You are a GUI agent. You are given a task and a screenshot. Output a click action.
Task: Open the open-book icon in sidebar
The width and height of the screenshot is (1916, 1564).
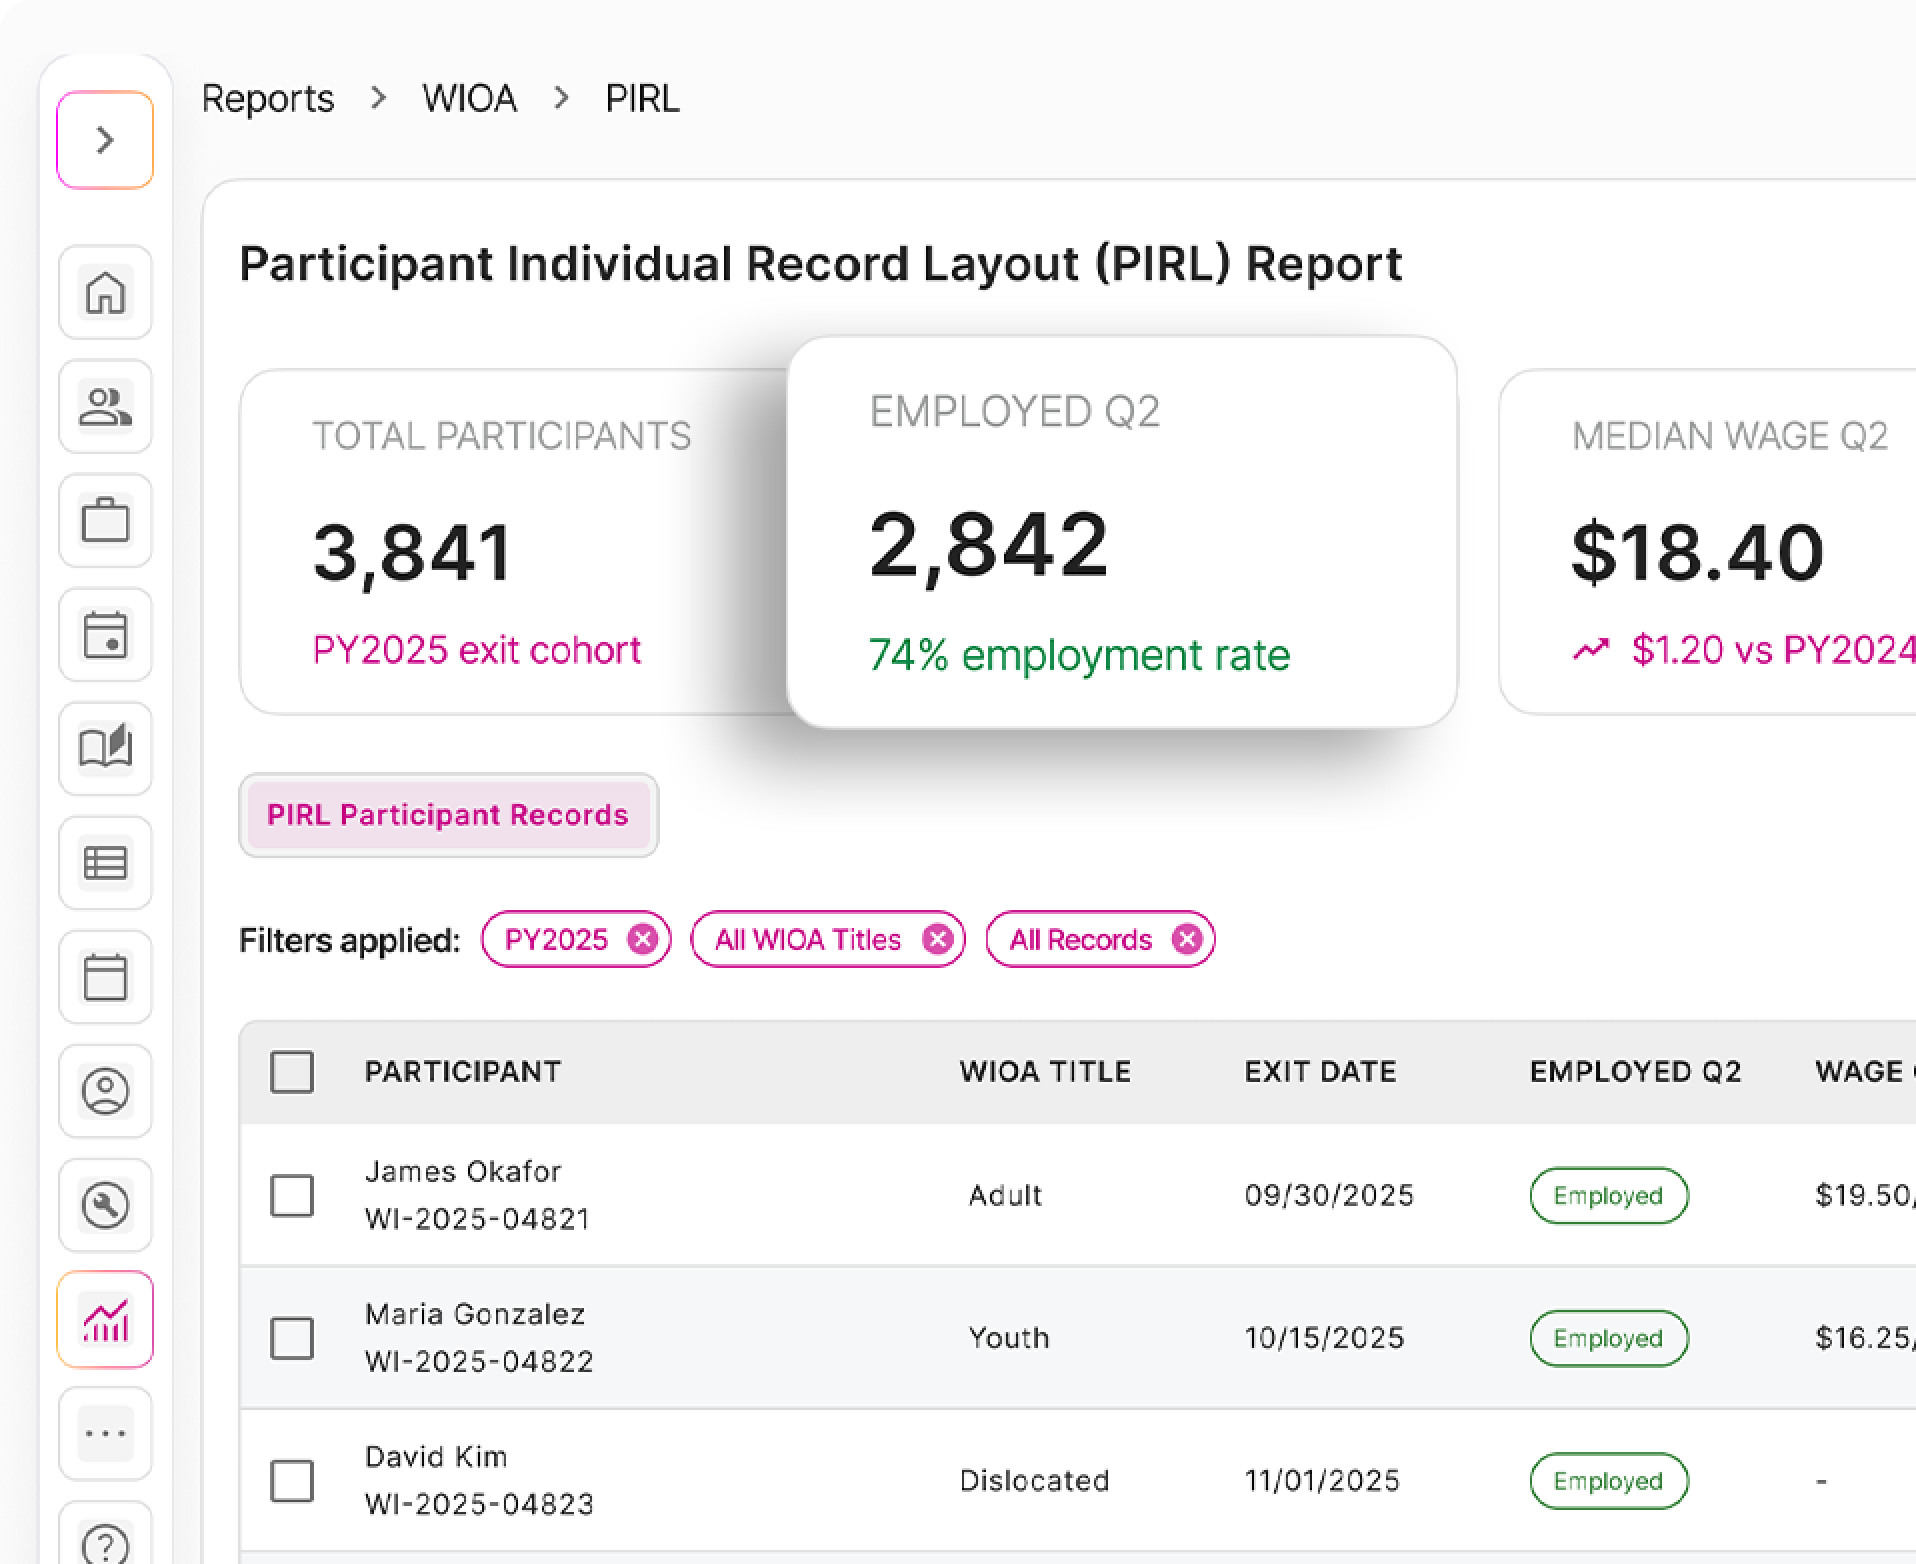105,749
